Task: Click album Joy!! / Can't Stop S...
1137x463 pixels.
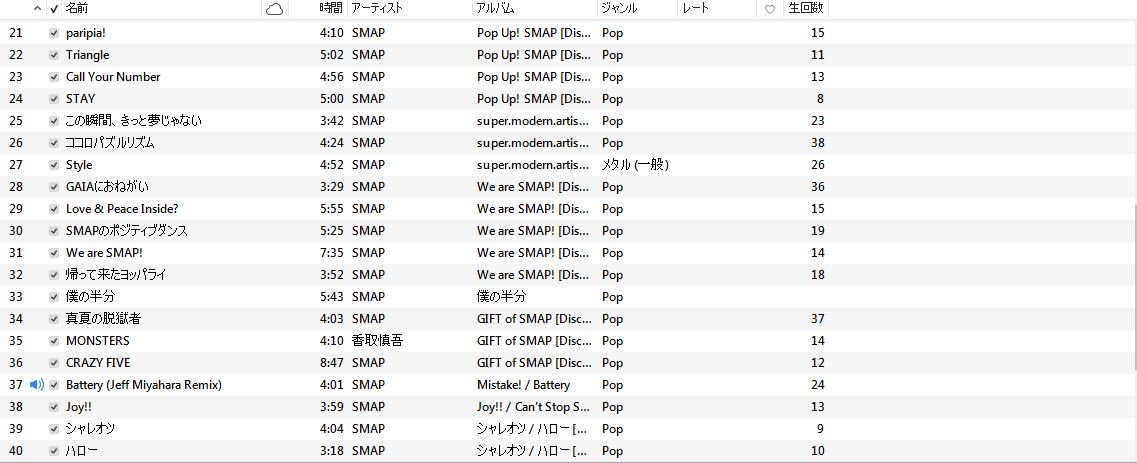Action: click(x=534, y=407)
